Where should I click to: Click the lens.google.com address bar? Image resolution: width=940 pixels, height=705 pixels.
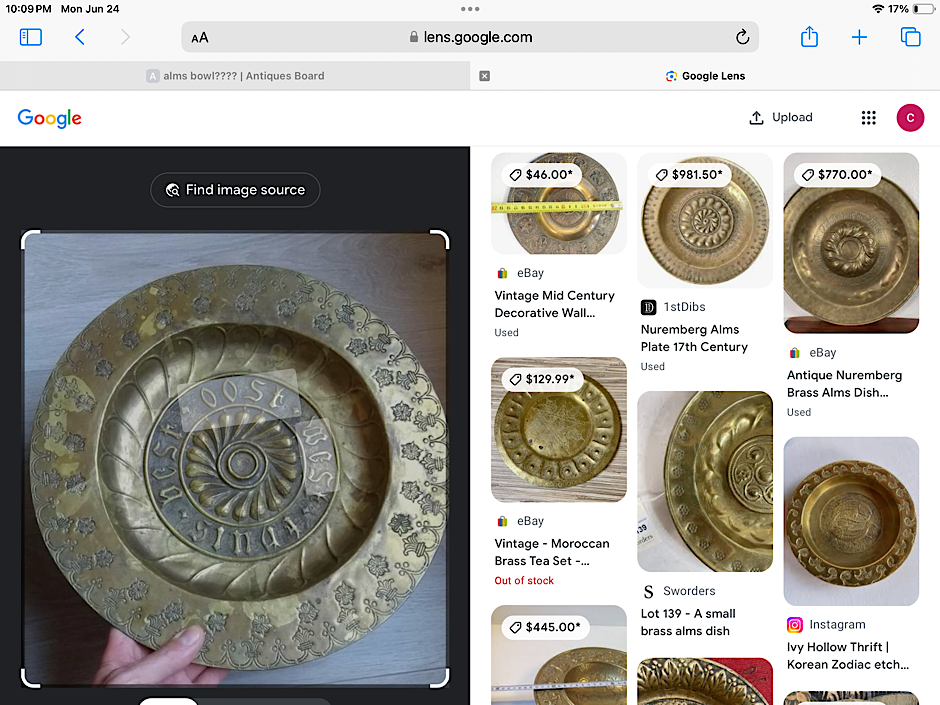pyautogui.click(x=470, y=37)
